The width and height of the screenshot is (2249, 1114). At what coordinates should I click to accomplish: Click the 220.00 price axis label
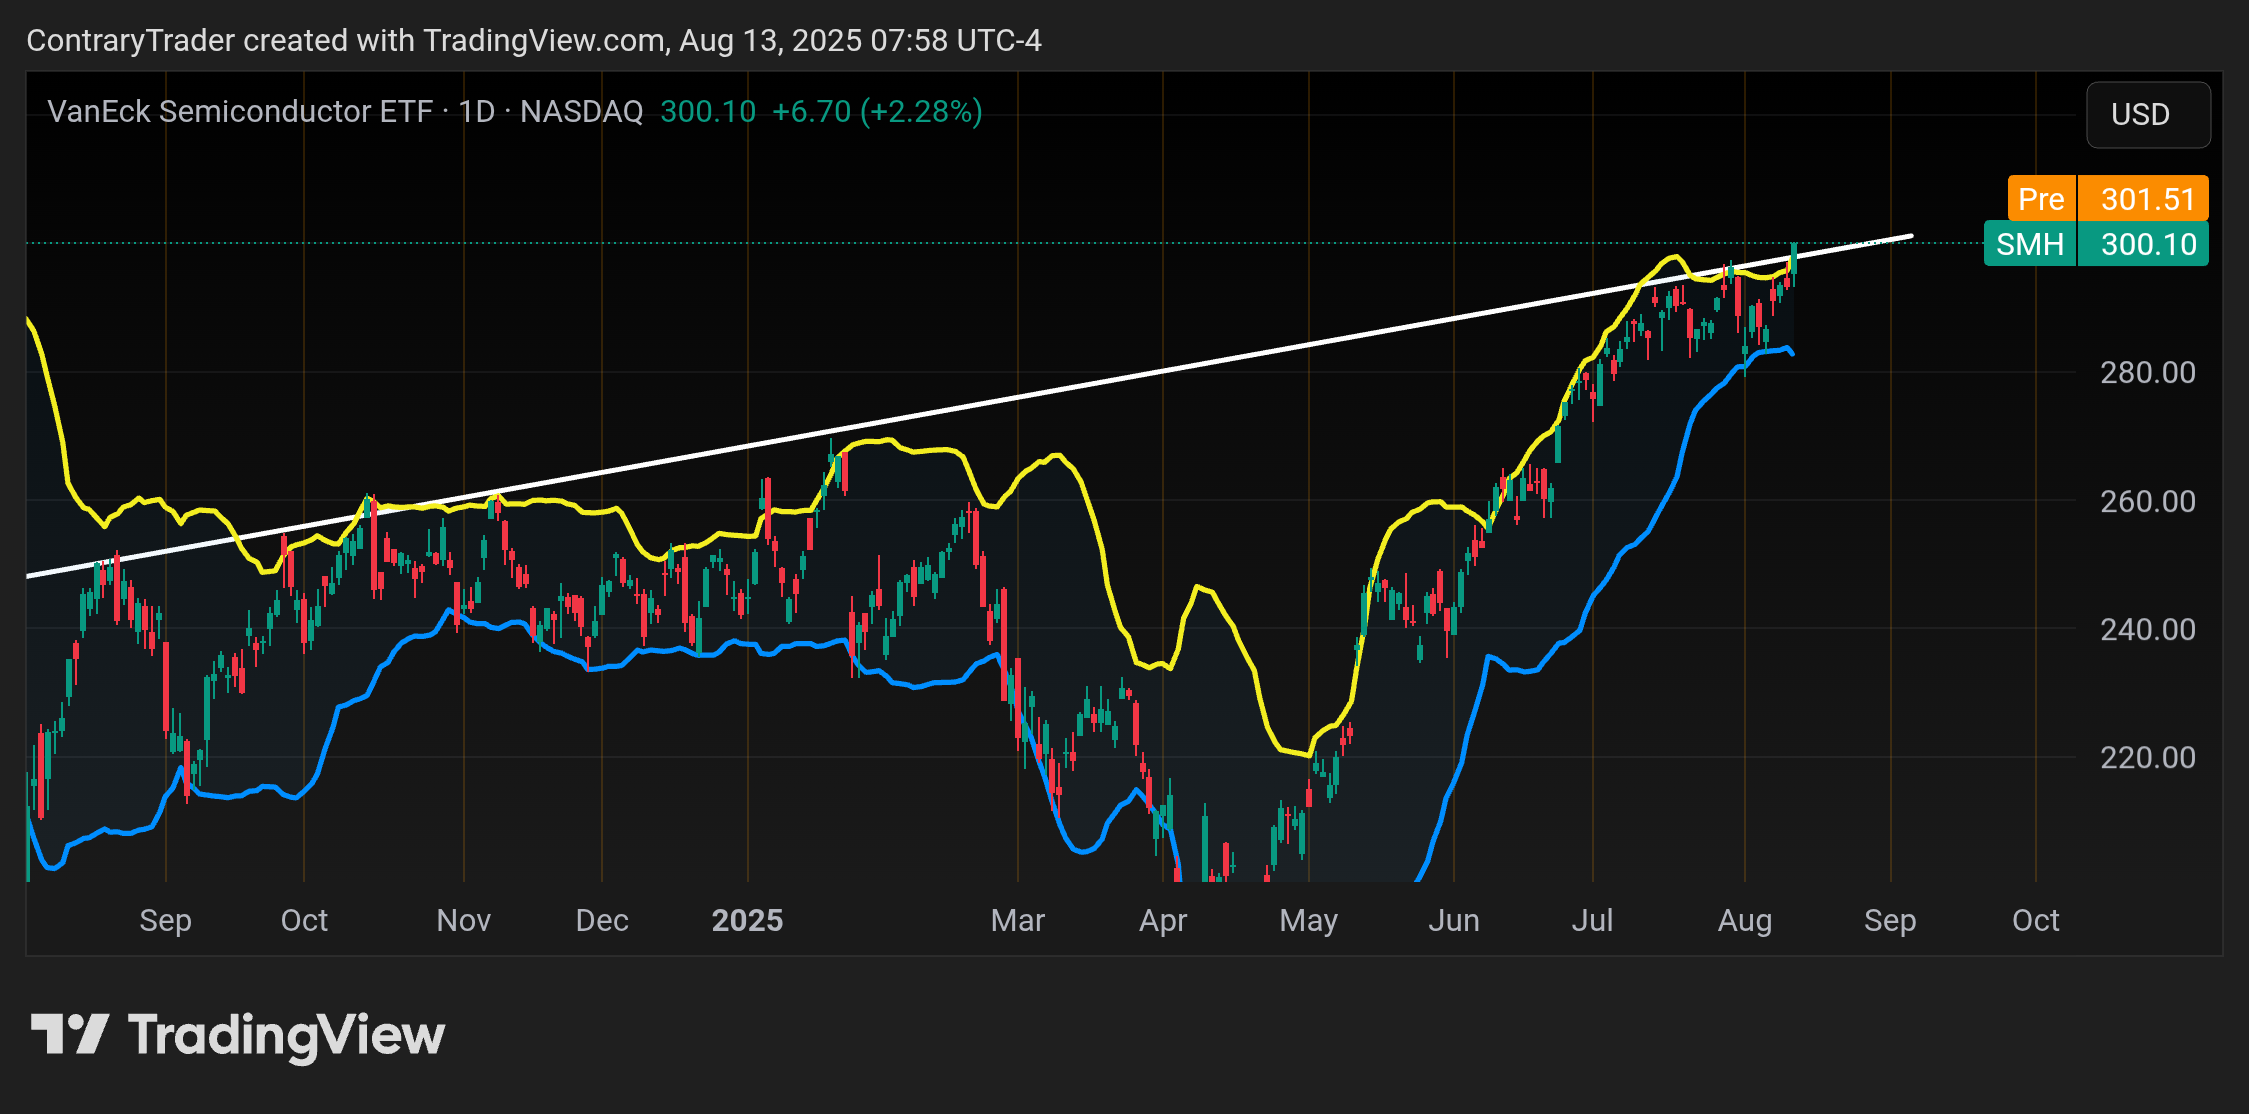click(2147, 757)
